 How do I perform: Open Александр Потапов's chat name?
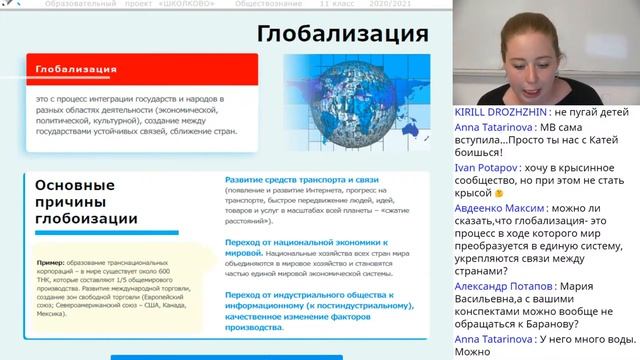coord(503,286)
